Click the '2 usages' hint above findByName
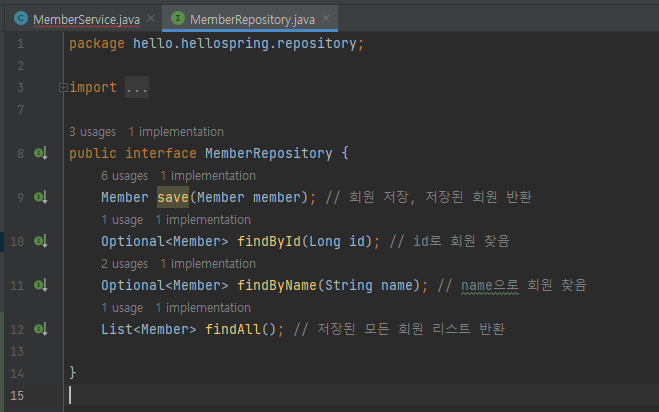This screenshot has width=659, height=412. click(124, 264)
